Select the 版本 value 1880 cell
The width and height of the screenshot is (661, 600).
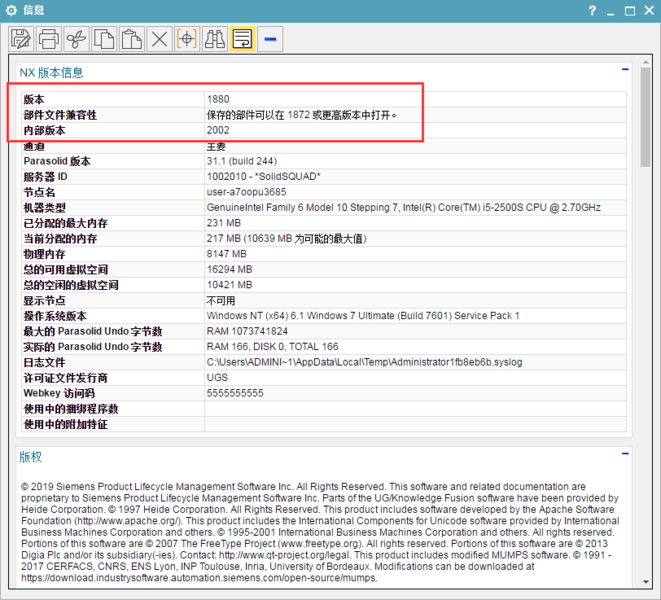point(218,99)
